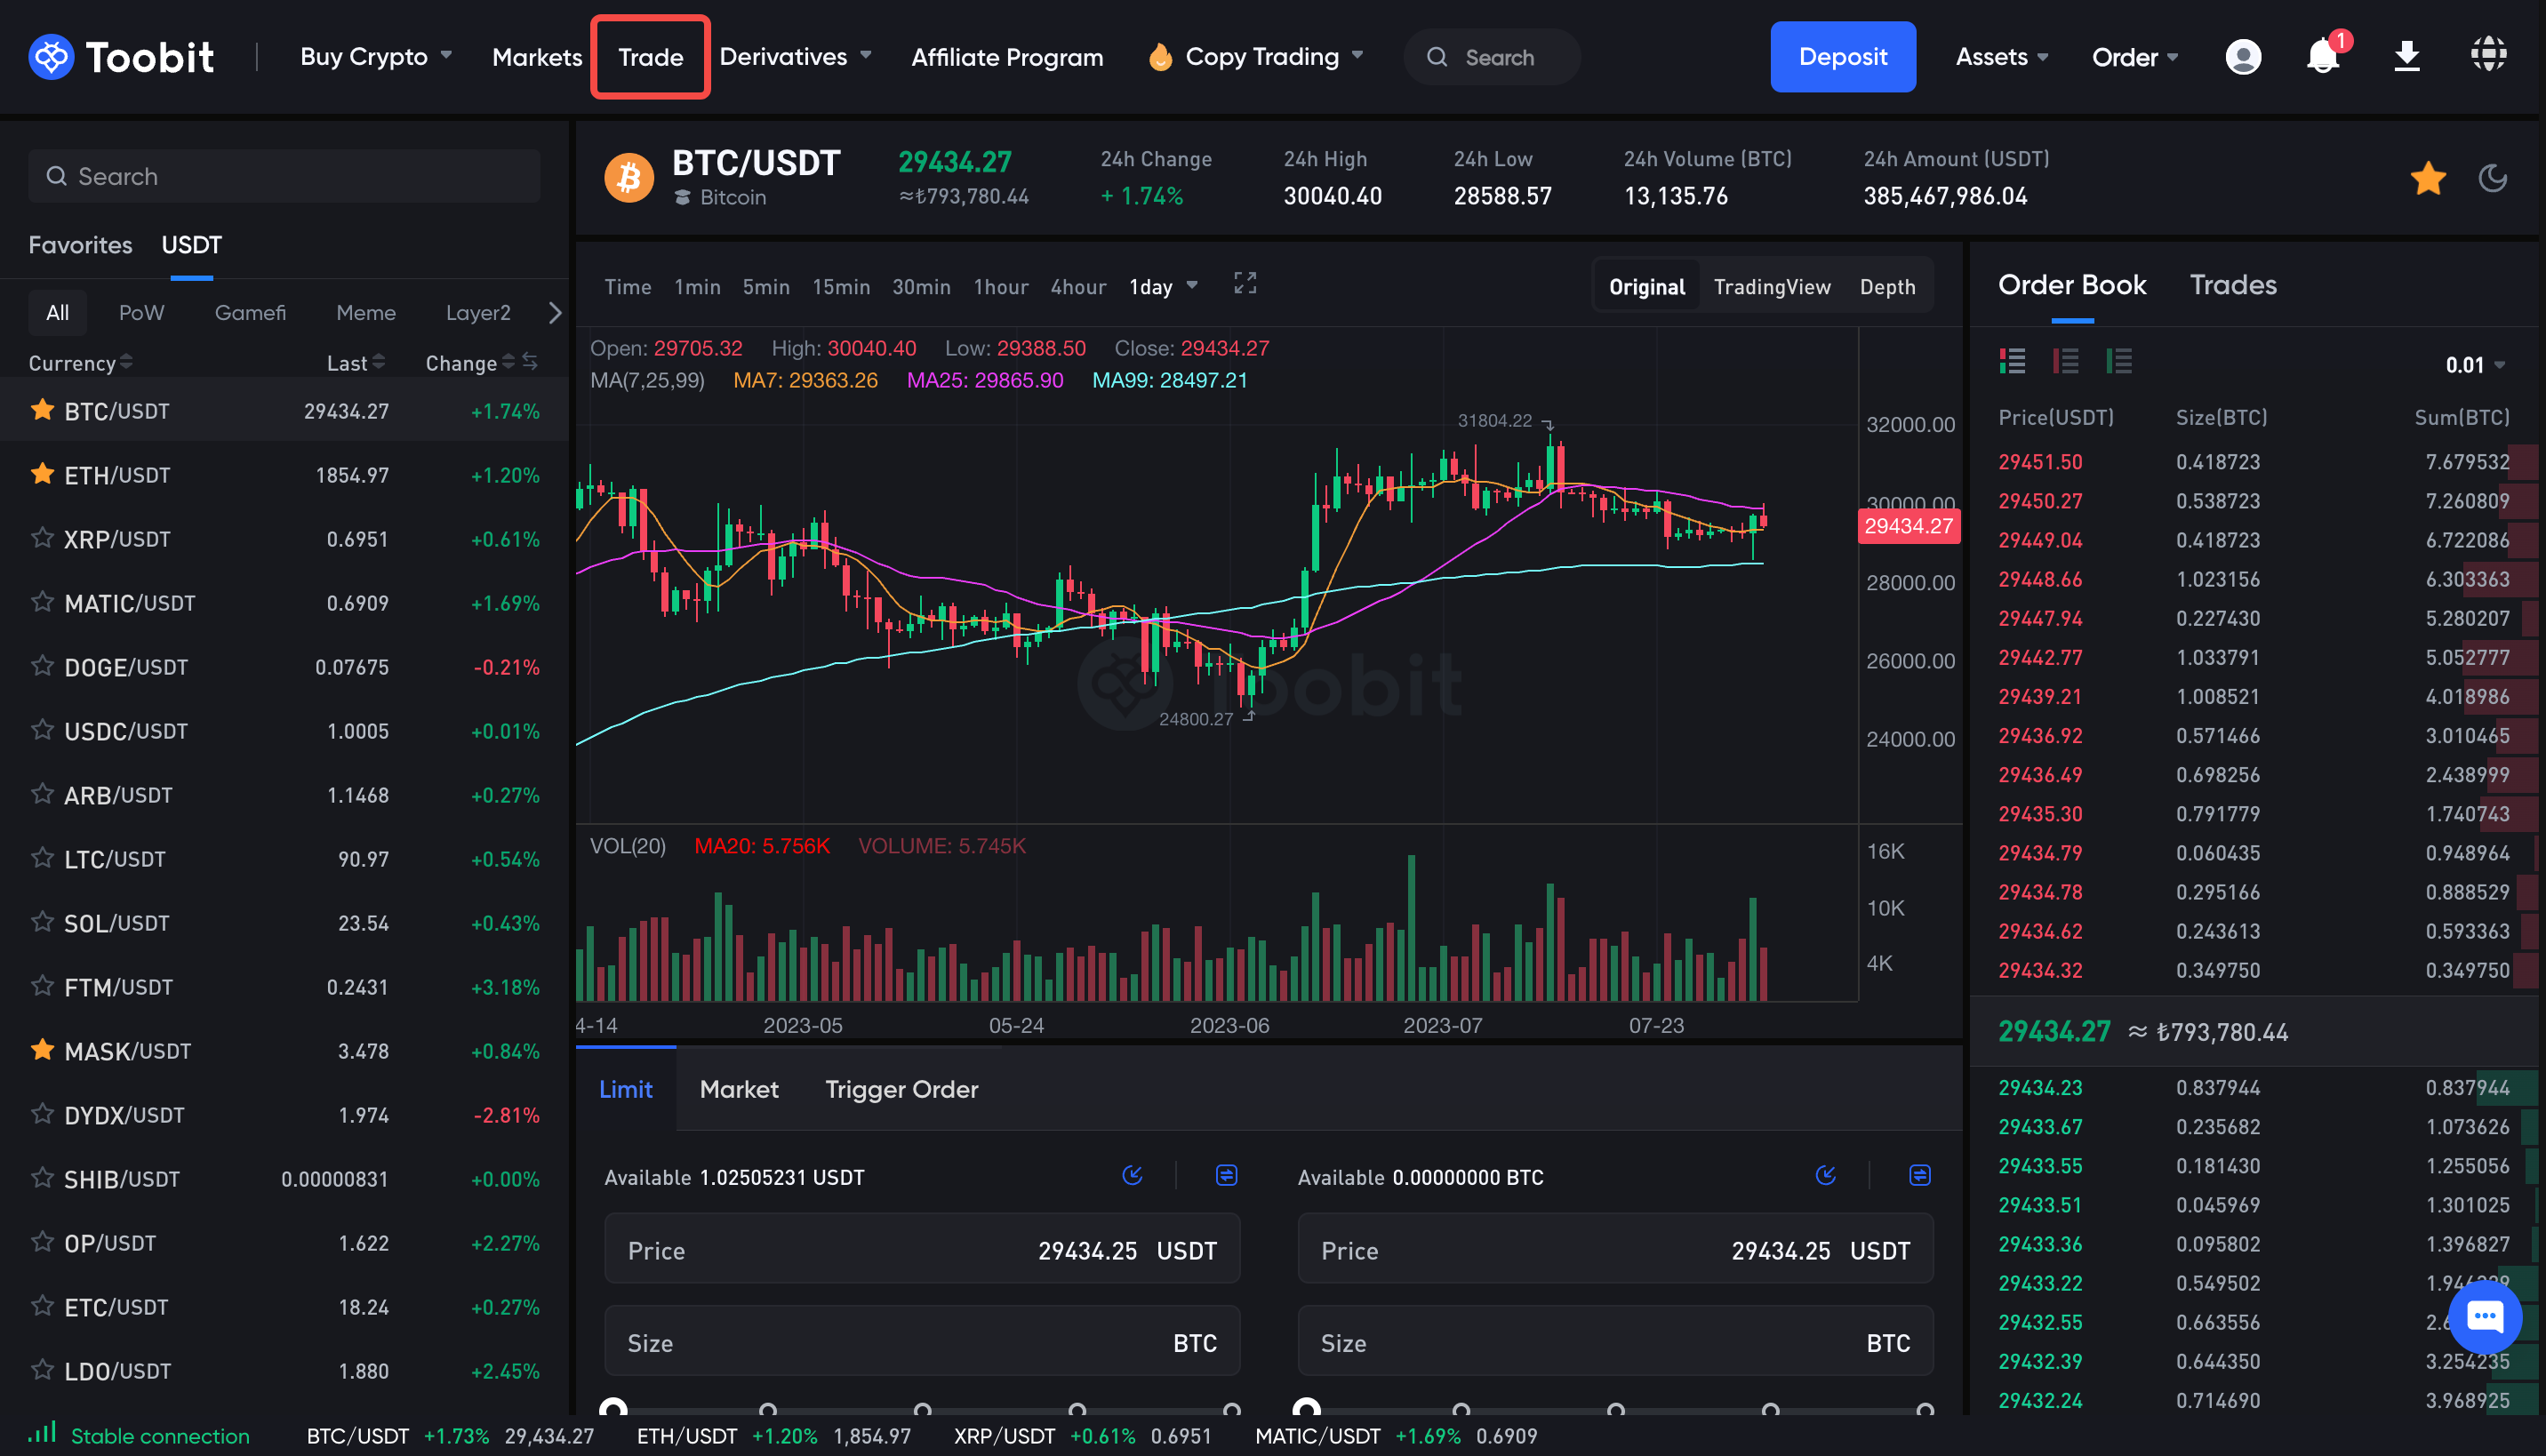2546x1456 pixels.
Task: Favorite XRP/USDT star
Action: click(x=42, y=538)
